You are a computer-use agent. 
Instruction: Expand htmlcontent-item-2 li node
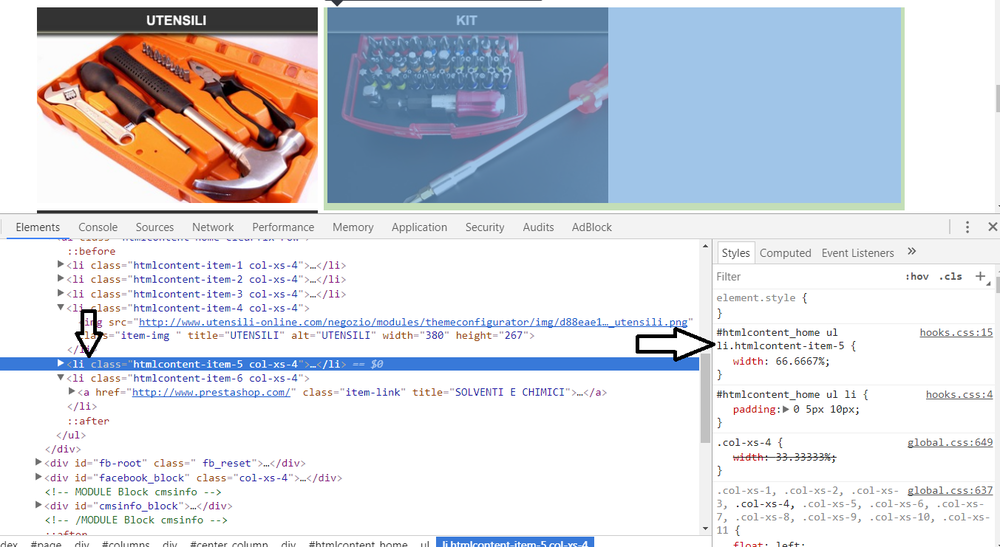coord(61,278)
